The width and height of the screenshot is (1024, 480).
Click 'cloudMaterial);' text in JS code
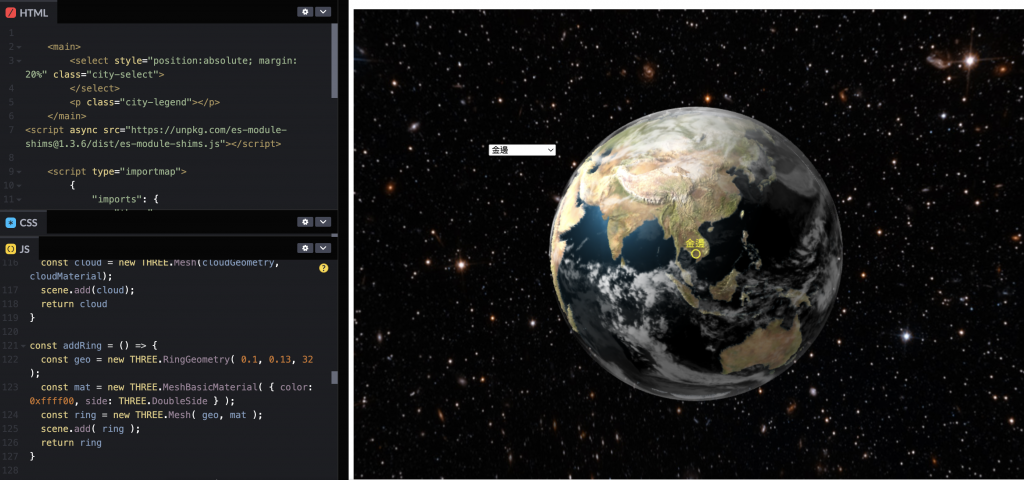[71, 276]
